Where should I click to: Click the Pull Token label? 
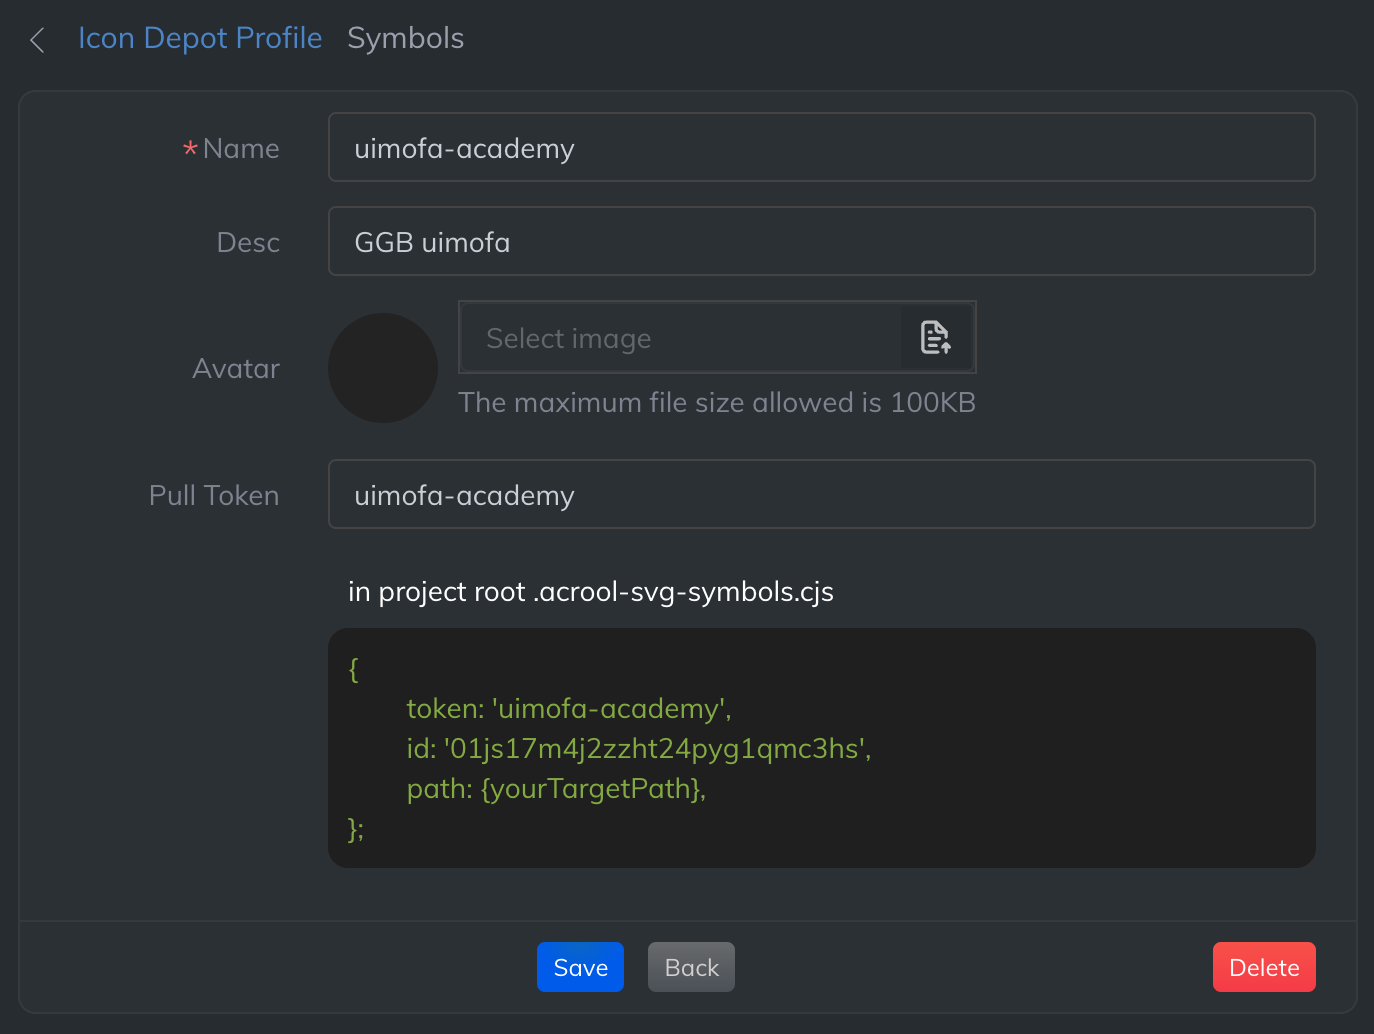(214, 496)
